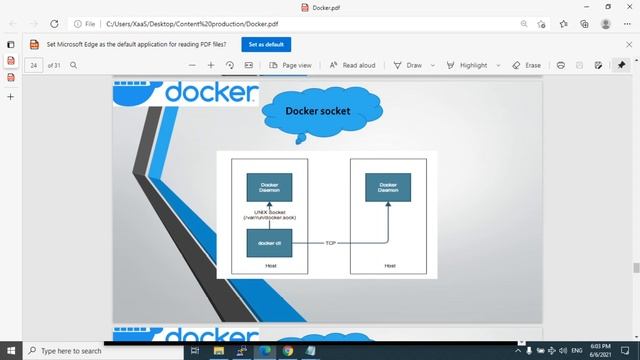Viewport: 640px width, 360px height.
Task: Click the browser forward arrow
Action: point(33,24)
